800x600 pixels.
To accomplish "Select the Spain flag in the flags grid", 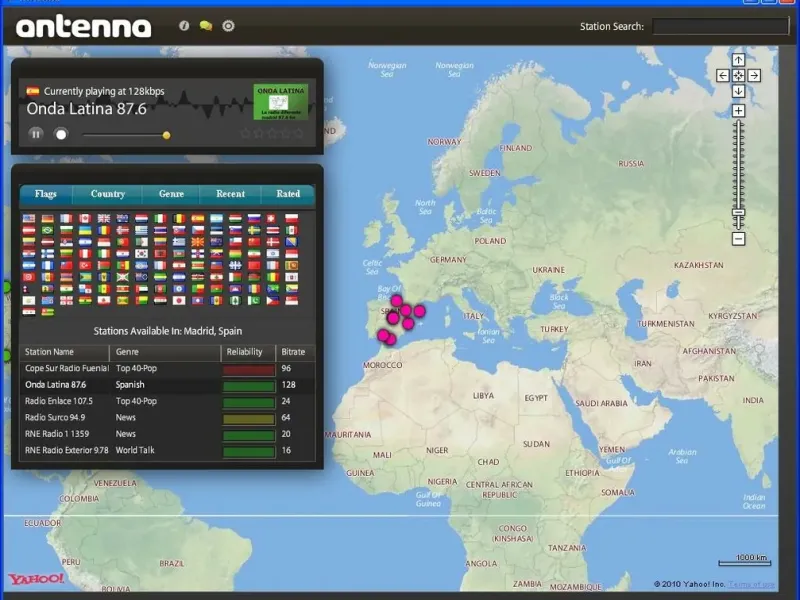I will [x=197, y=218].
